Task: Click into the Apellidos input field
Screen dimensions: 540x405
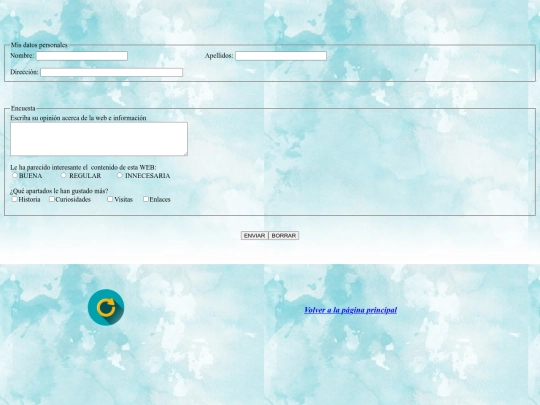Action: coord(281,56)
